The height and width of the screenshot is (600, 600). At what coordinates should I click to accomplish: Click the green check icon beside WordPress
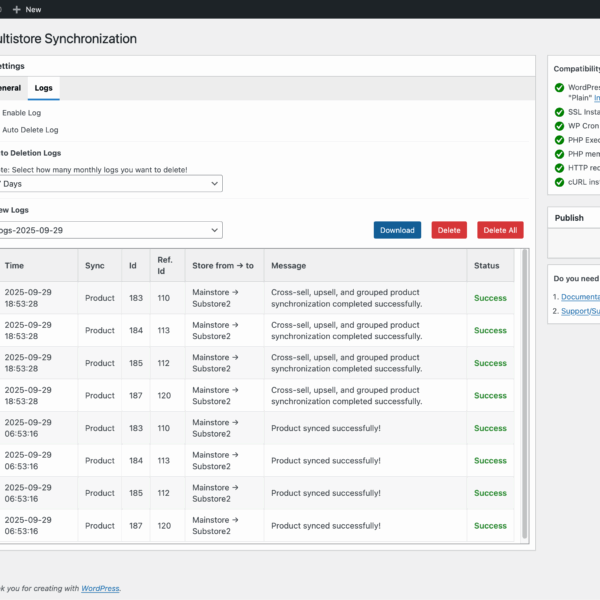pyautogui.click(x=559, y=88)
